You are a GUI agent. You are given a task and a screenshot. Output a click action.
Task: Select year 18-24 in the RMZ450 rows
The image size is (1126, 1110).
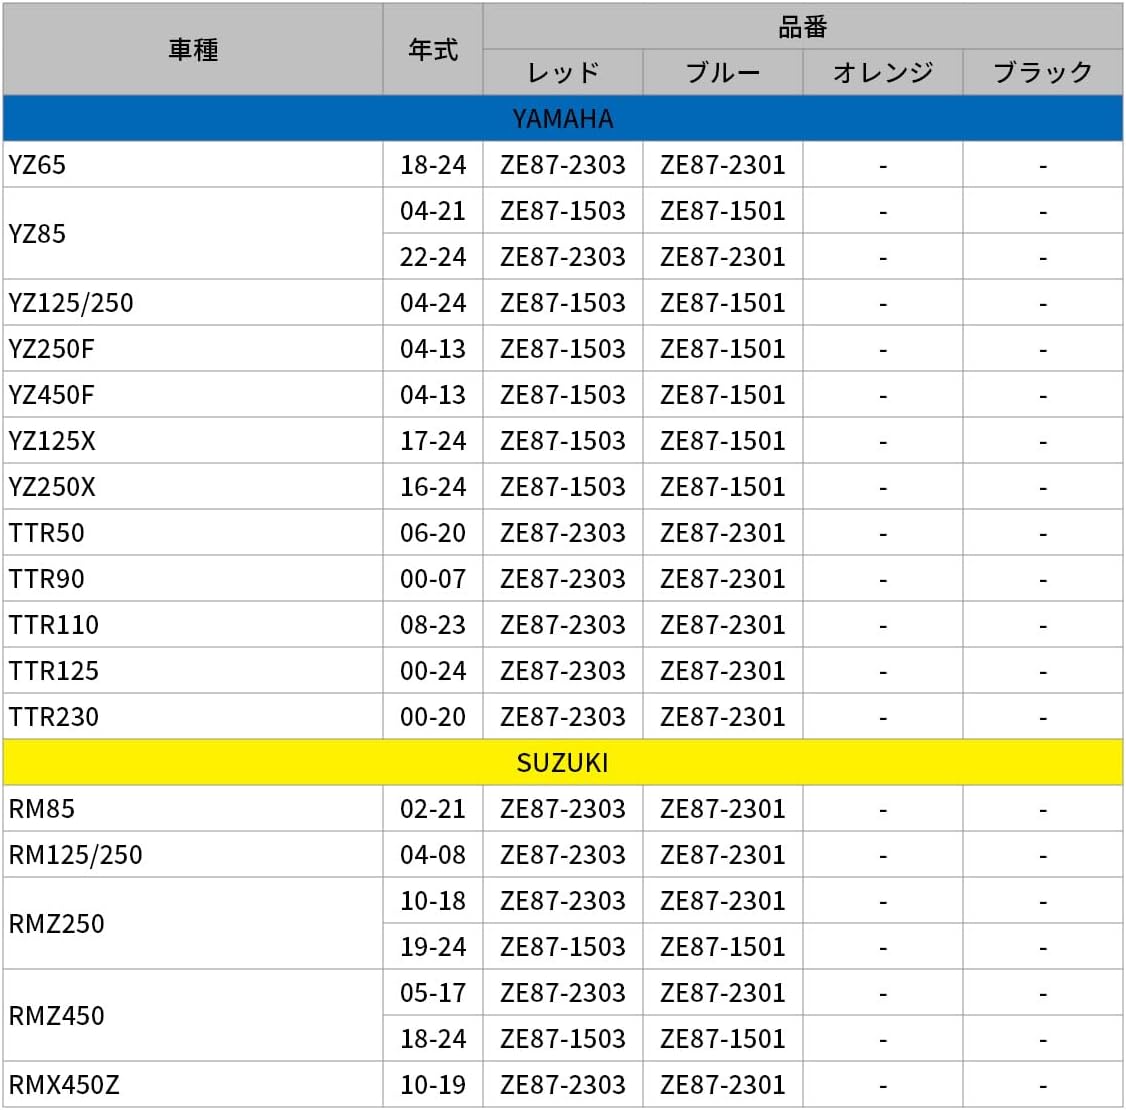[x=433, y=1038]
